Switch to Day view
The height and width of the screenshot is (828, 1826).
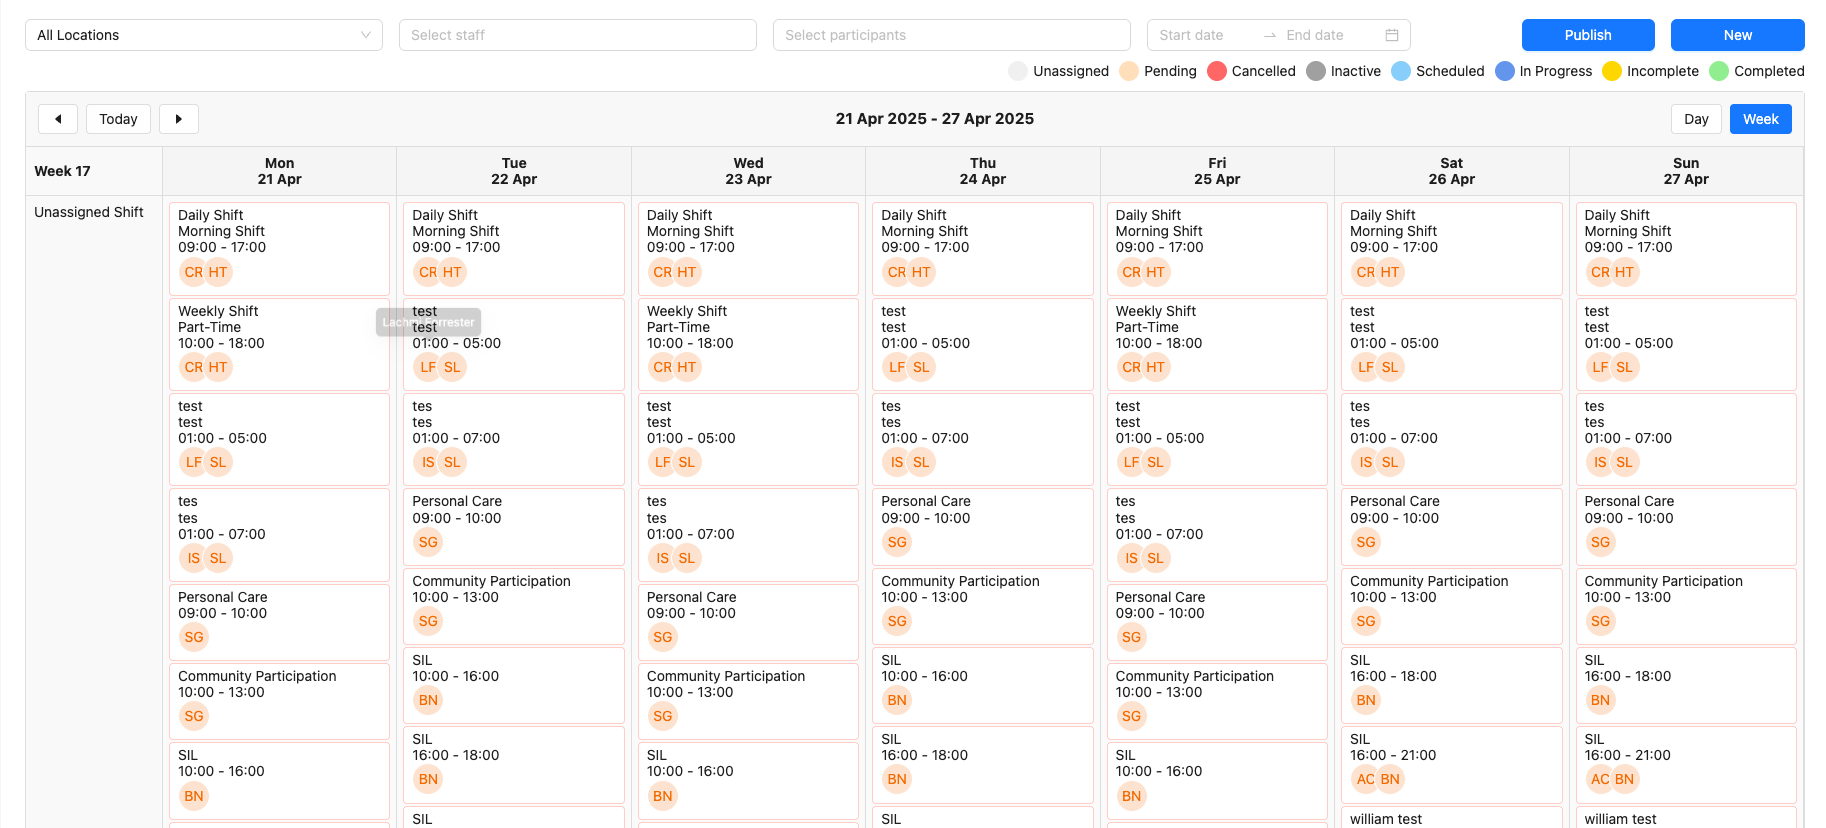(1696, 119)
